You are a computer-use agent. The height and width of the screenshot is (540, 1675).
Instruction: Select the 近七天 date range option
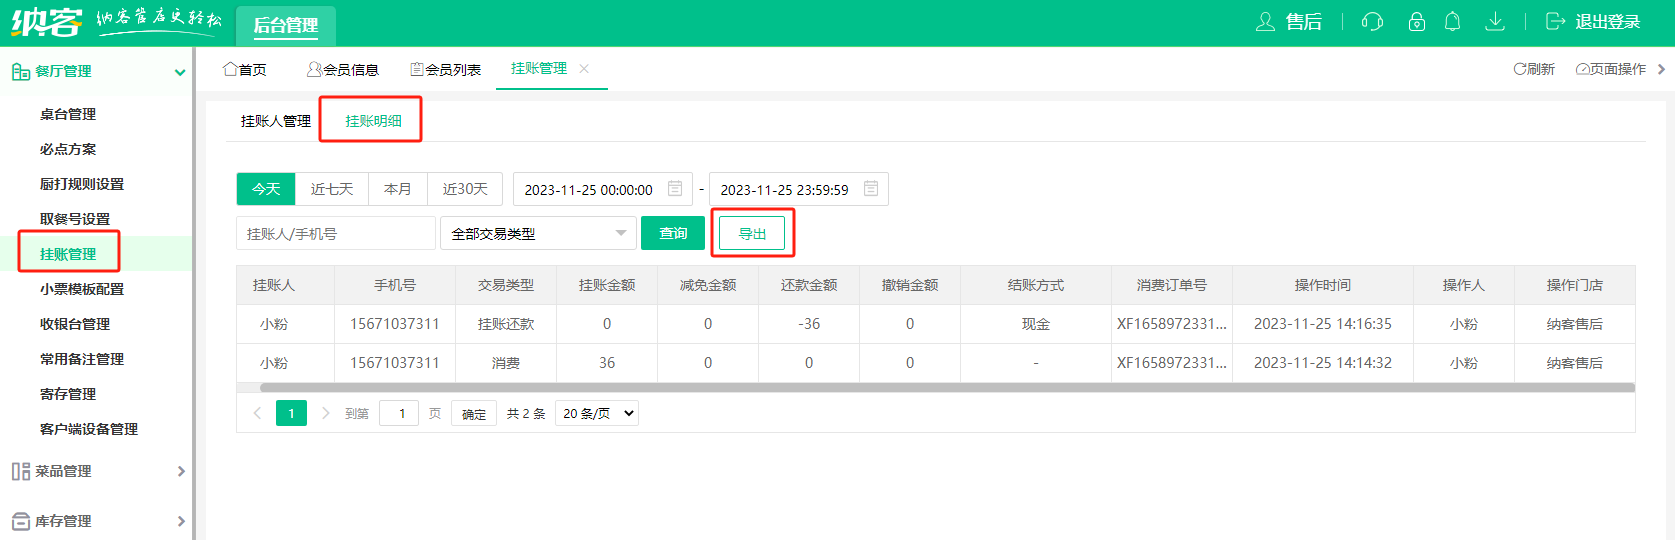pyautogui.click(x=332, y=189)
